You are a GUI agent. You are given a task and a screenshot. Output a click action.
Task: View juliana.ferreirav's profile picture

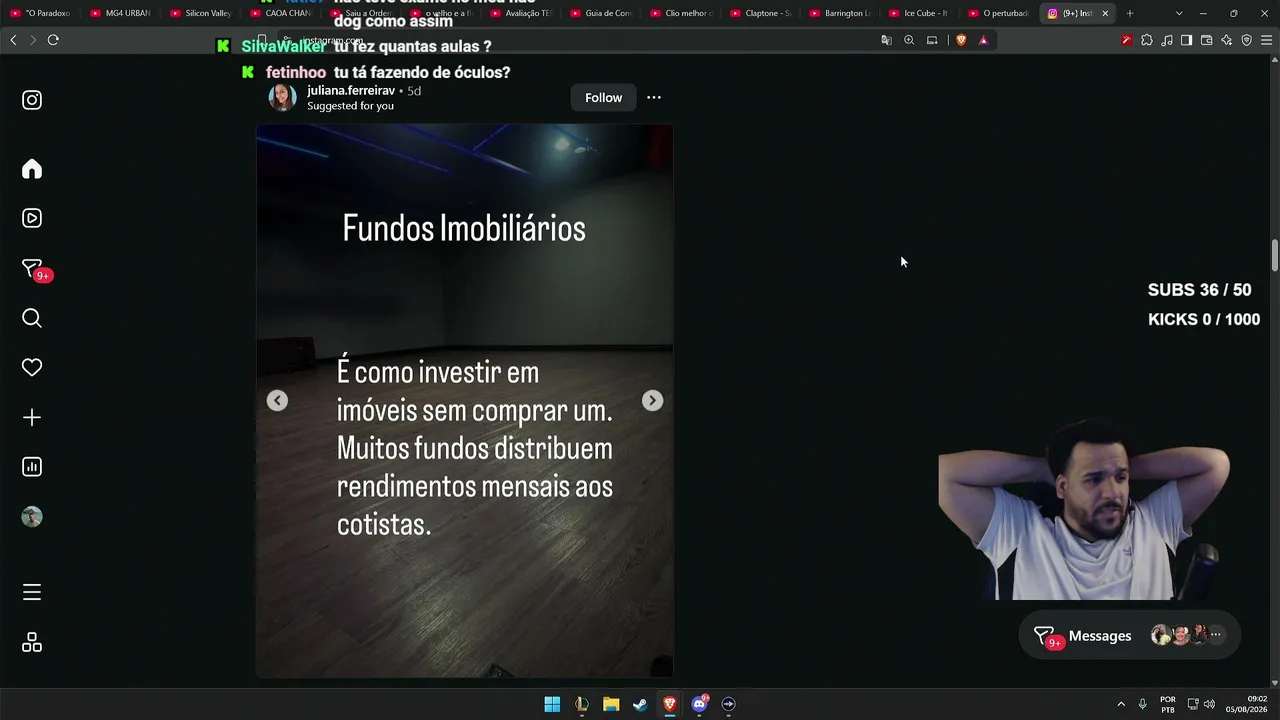point(283,97)
